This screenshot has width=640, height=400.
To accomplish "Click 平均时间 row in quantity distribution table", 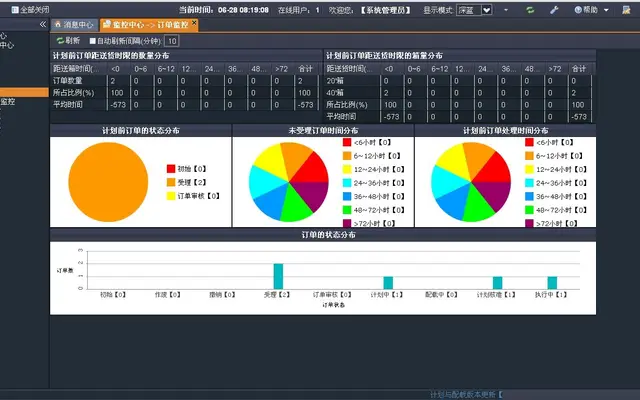I will (x=186, y=104).
